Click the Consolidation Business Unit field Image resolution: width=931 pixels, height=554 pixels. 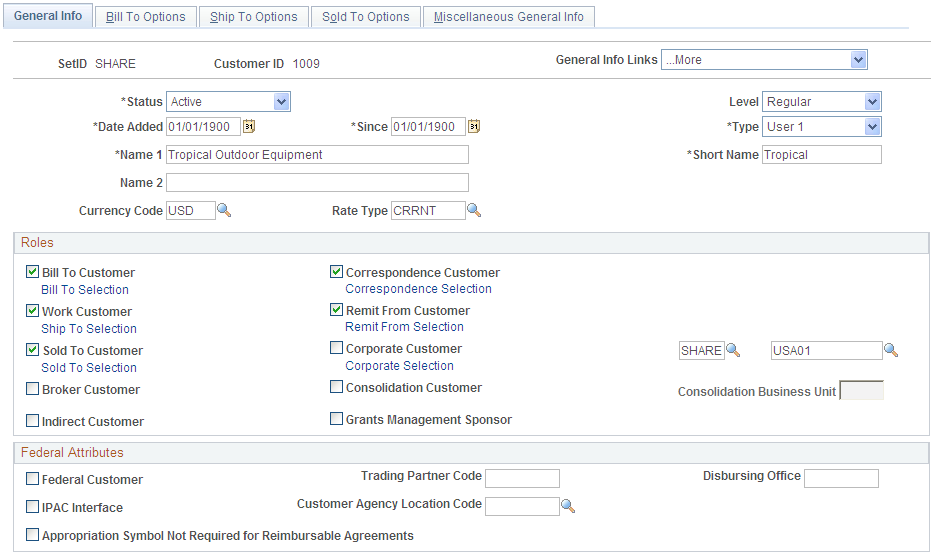tap(862, 390)
